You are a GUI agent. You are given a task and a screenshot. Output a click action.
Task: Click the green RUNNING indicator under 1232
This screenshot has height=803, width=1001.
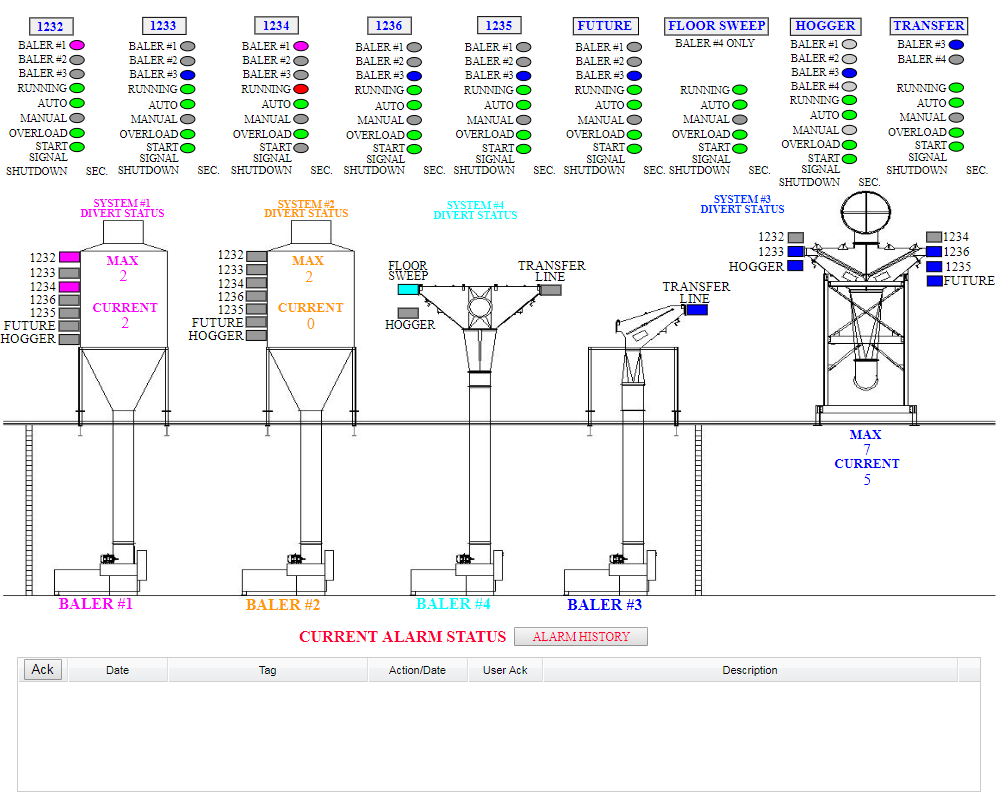click(77, 88)
